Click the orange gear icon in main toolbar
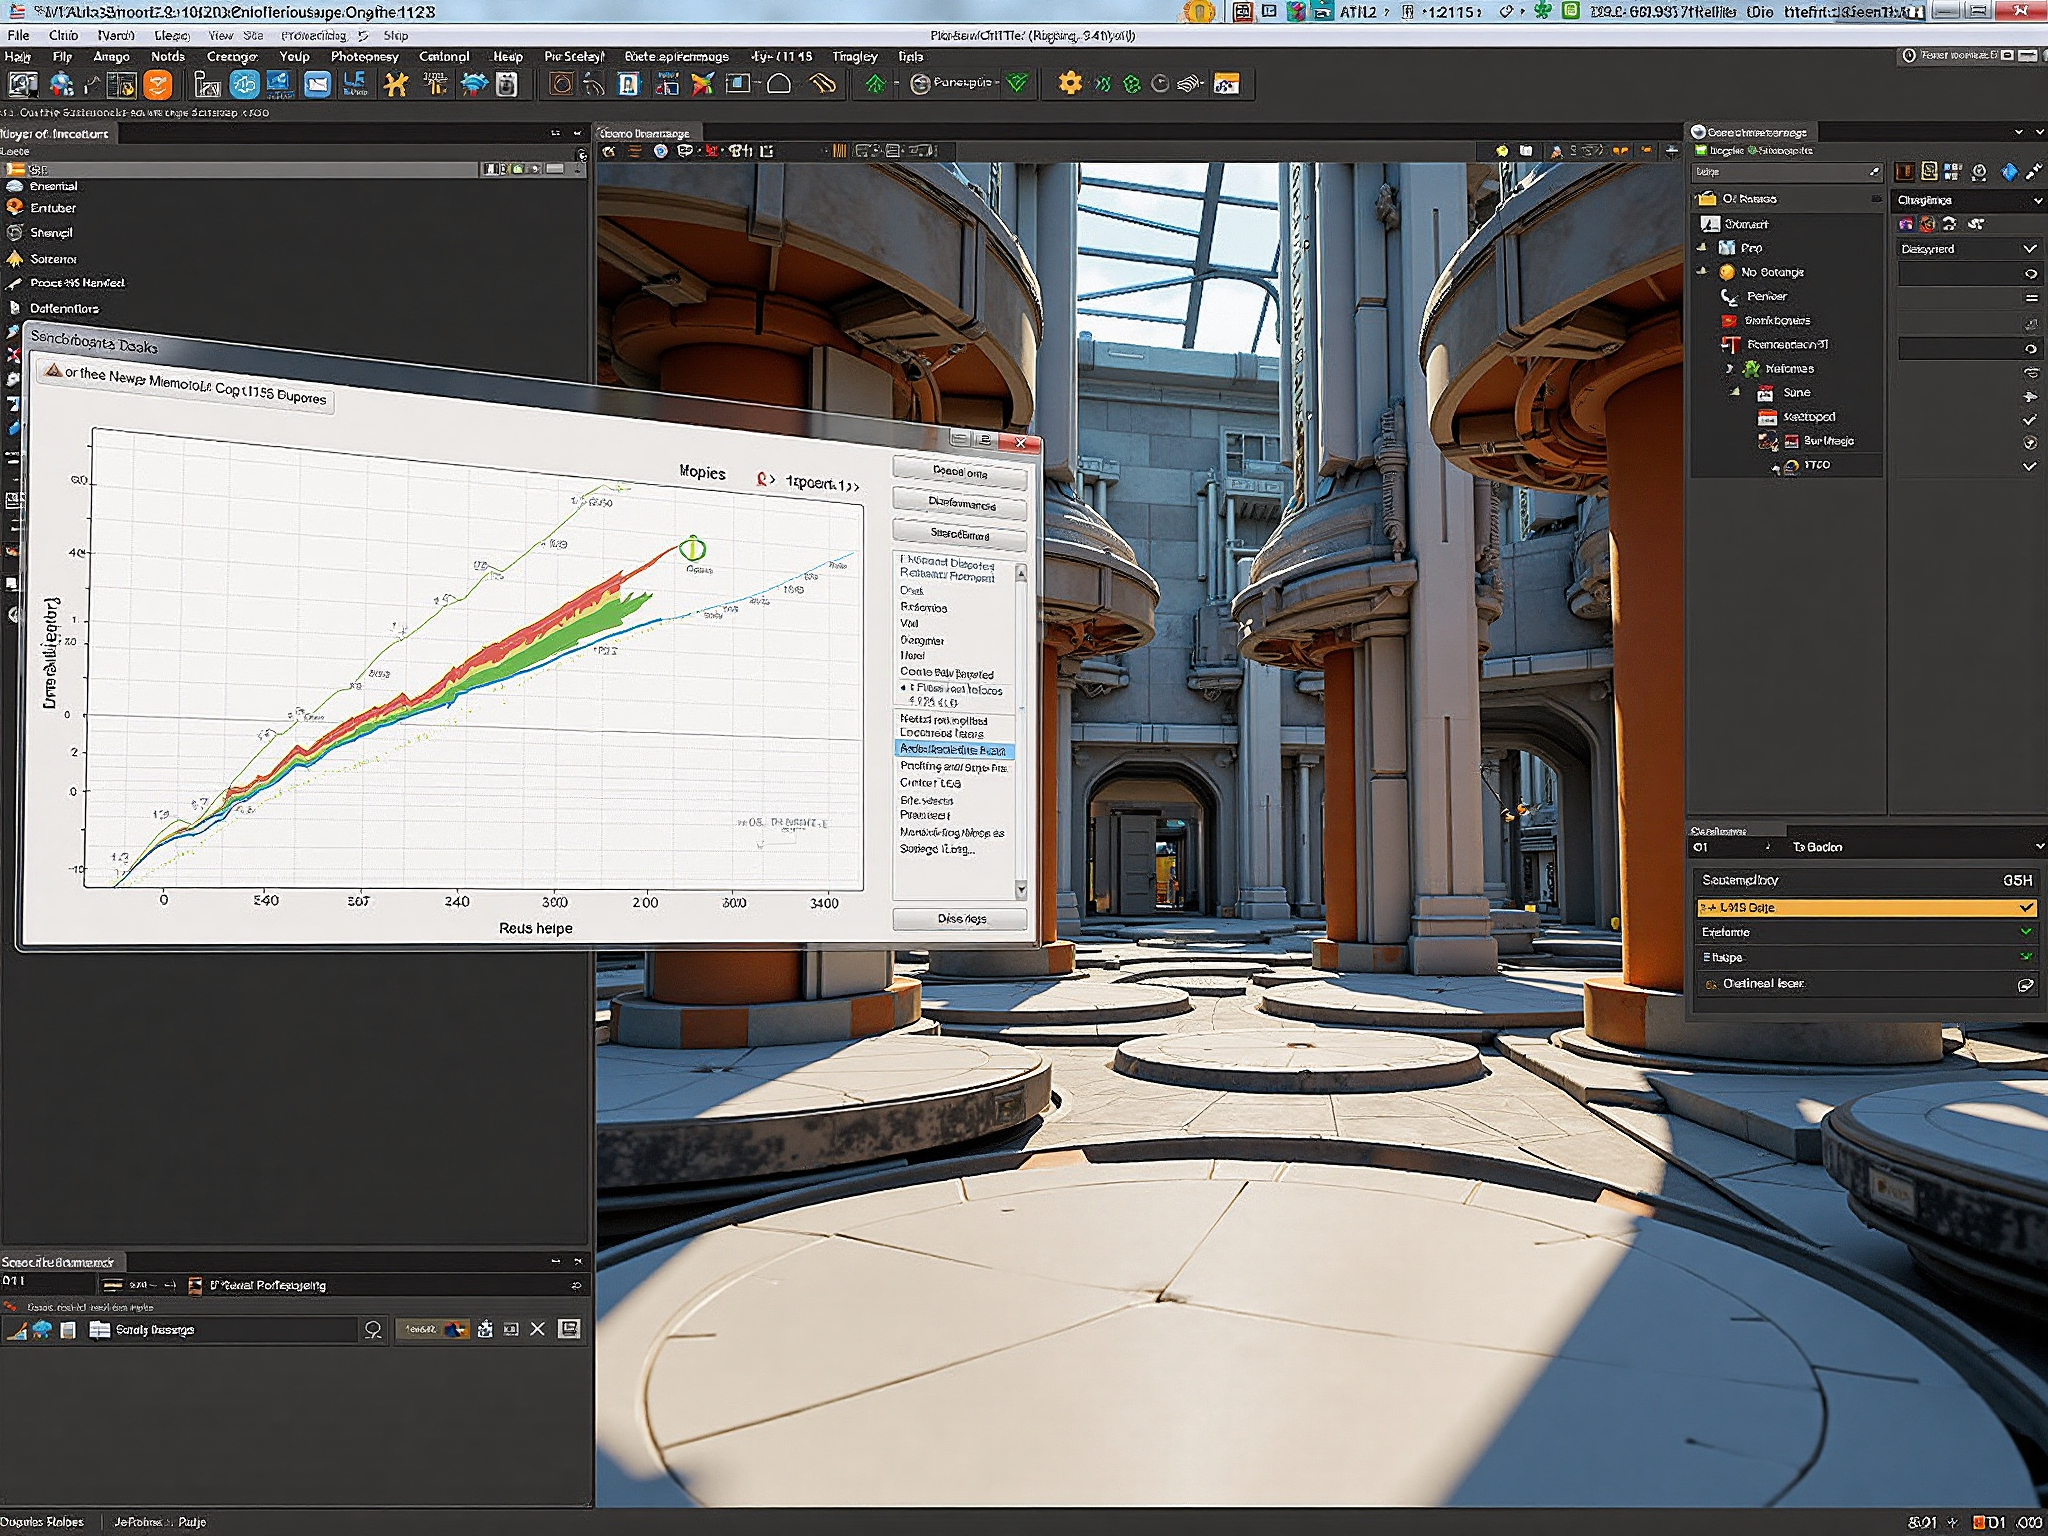 point(1070,84)
